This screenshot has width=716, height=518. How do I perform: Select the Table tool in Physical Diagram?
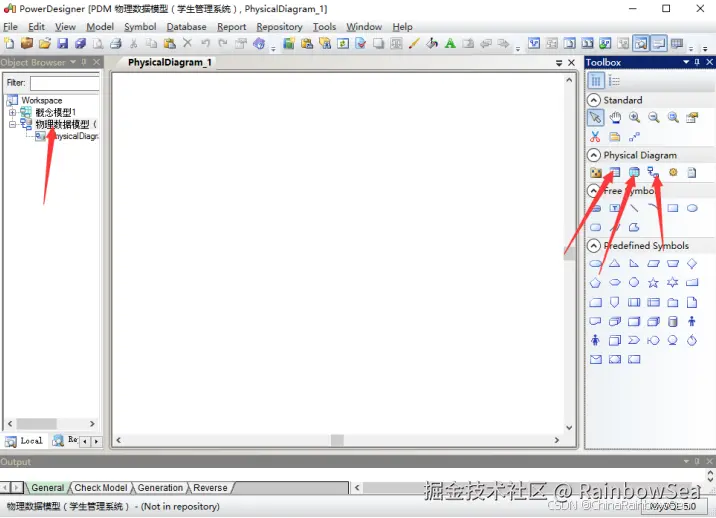(x=615, y=173)
